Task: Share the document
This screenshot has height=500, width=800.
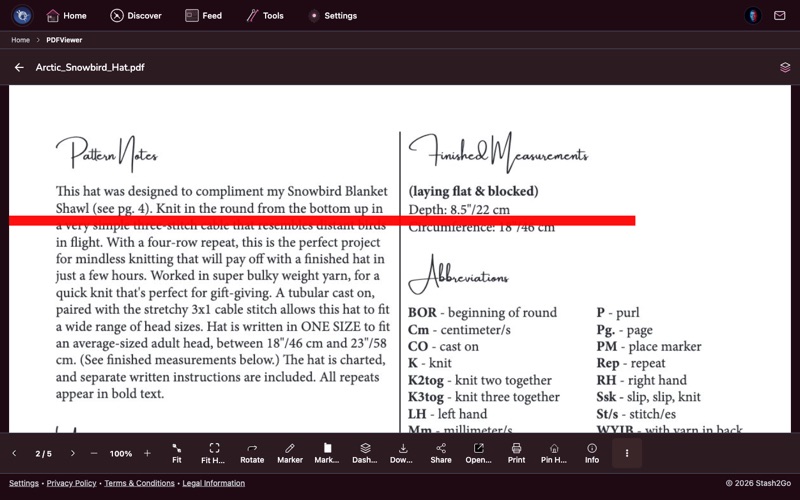Action: pos(440,452)
